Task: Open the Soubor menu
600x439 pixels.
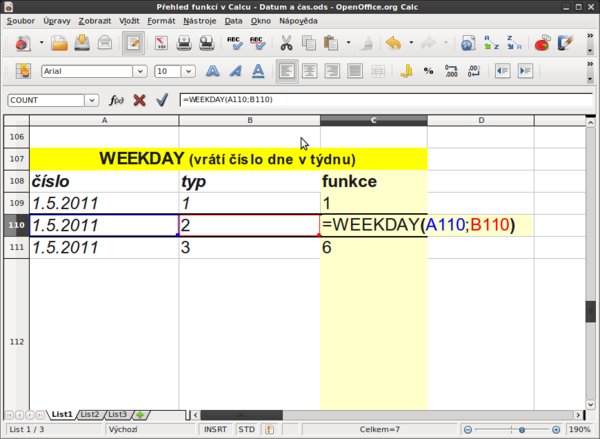Action: click(21, 21)
